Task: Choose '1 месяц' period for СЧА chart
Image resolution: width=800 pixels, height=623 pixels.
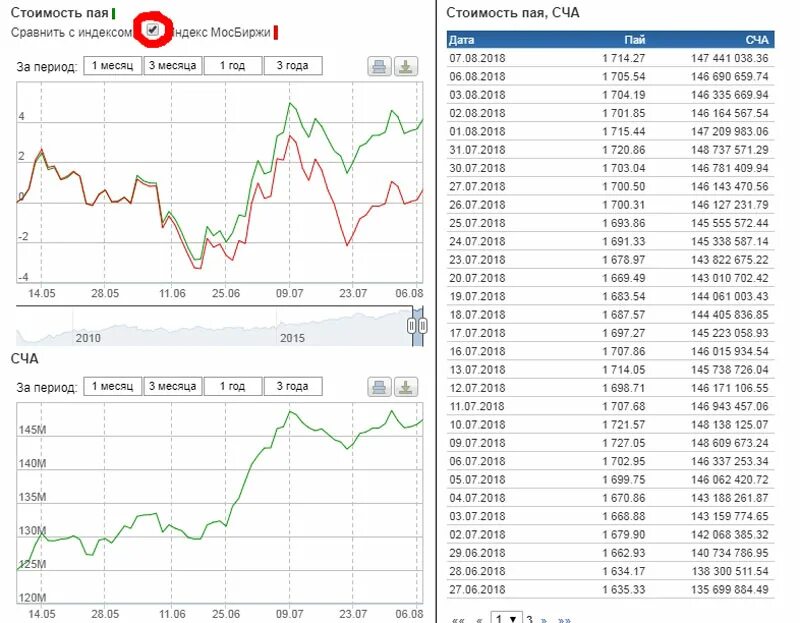Action: click(112, 386)
